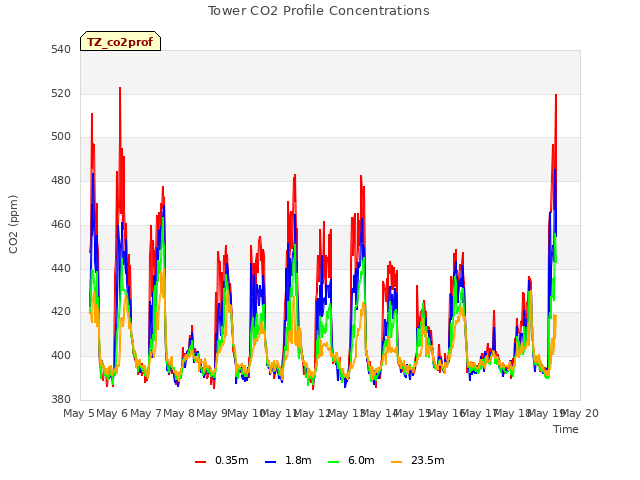The image size is (640, 480).
Task: Click the orange 23.5m legend color marker
Action: click(x=396, y=462)
